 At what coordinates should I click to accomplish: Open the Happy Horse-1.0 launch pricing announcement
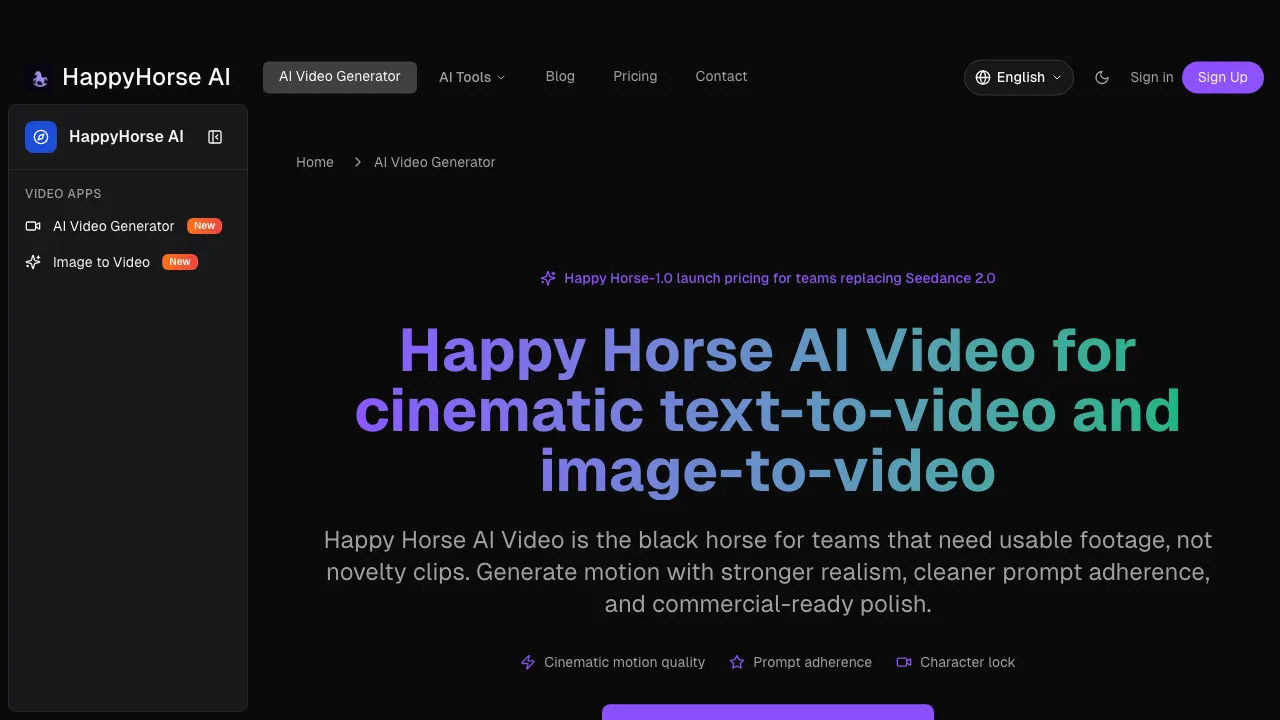pyautogui.click(x=768, y=278)
